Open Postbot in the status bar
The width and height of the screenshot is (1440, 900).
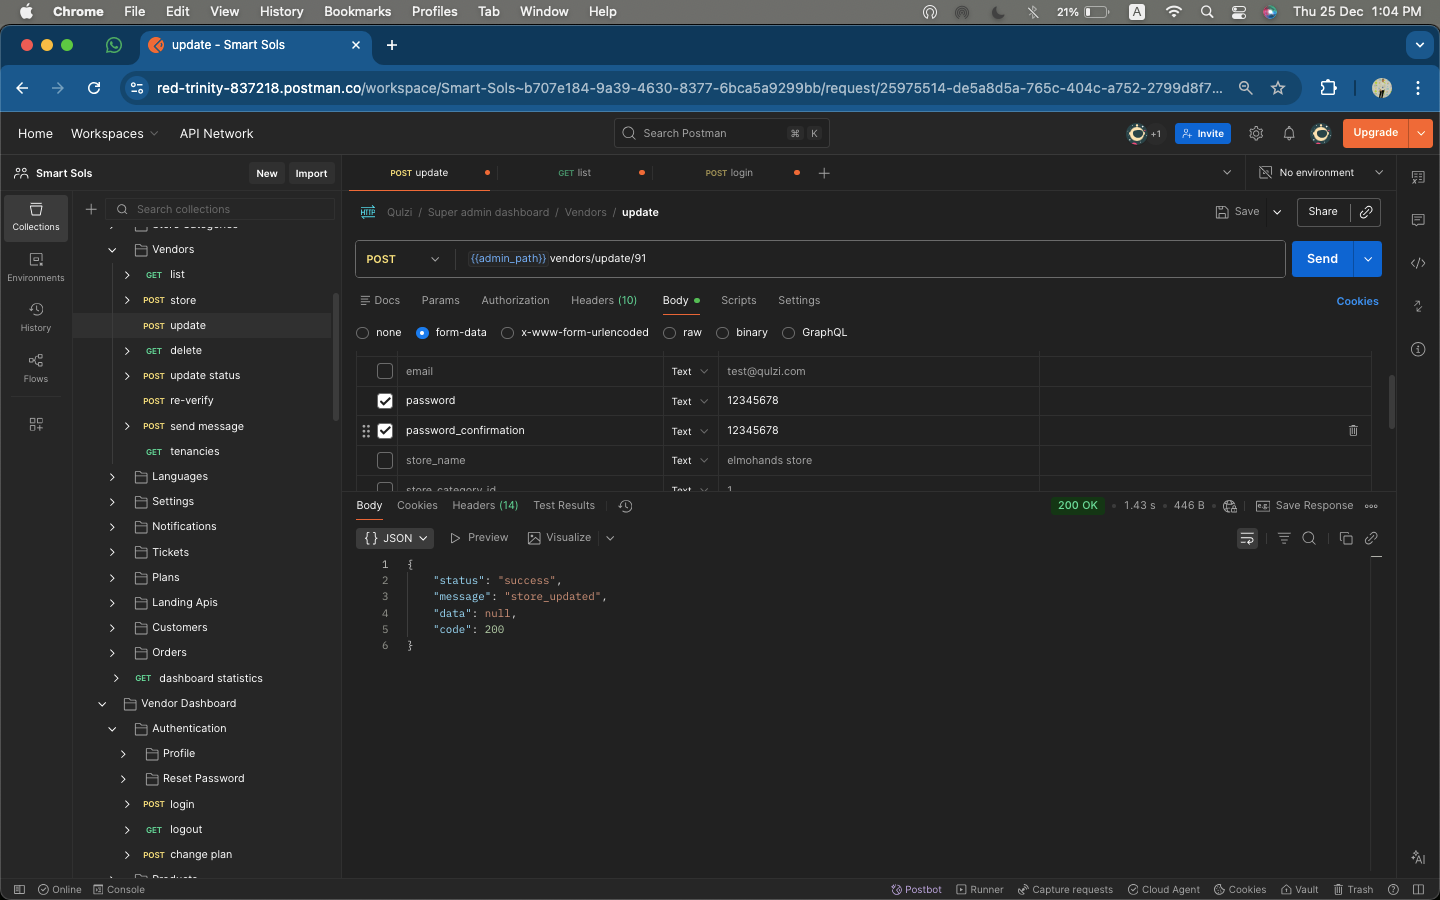tap(916, 889)
